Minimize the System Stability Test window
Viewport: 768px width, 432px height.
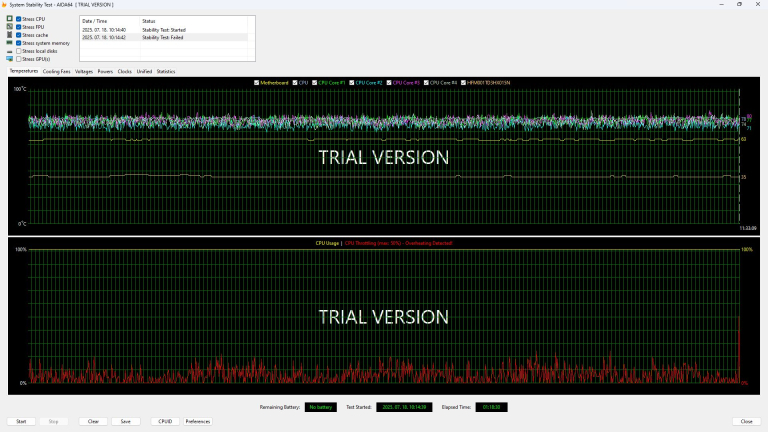[721, 4]
